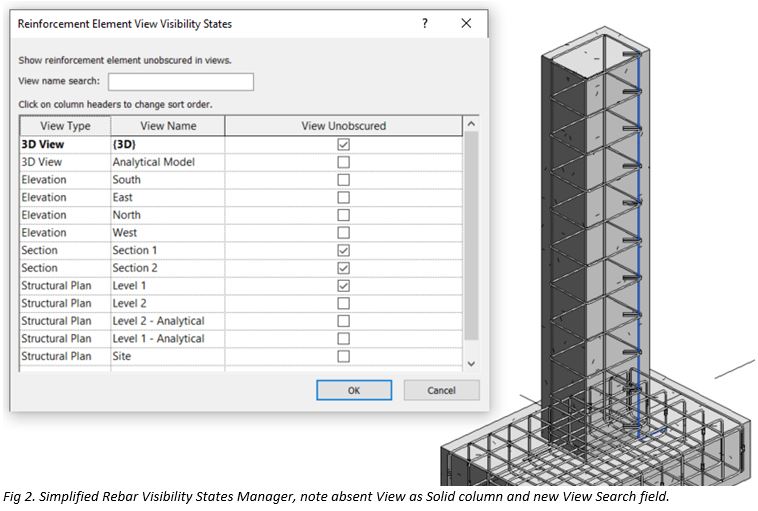Click the scroll down arrow of the table
The image size is (758, 511).
pyautogui.click(x=471, y=364)
